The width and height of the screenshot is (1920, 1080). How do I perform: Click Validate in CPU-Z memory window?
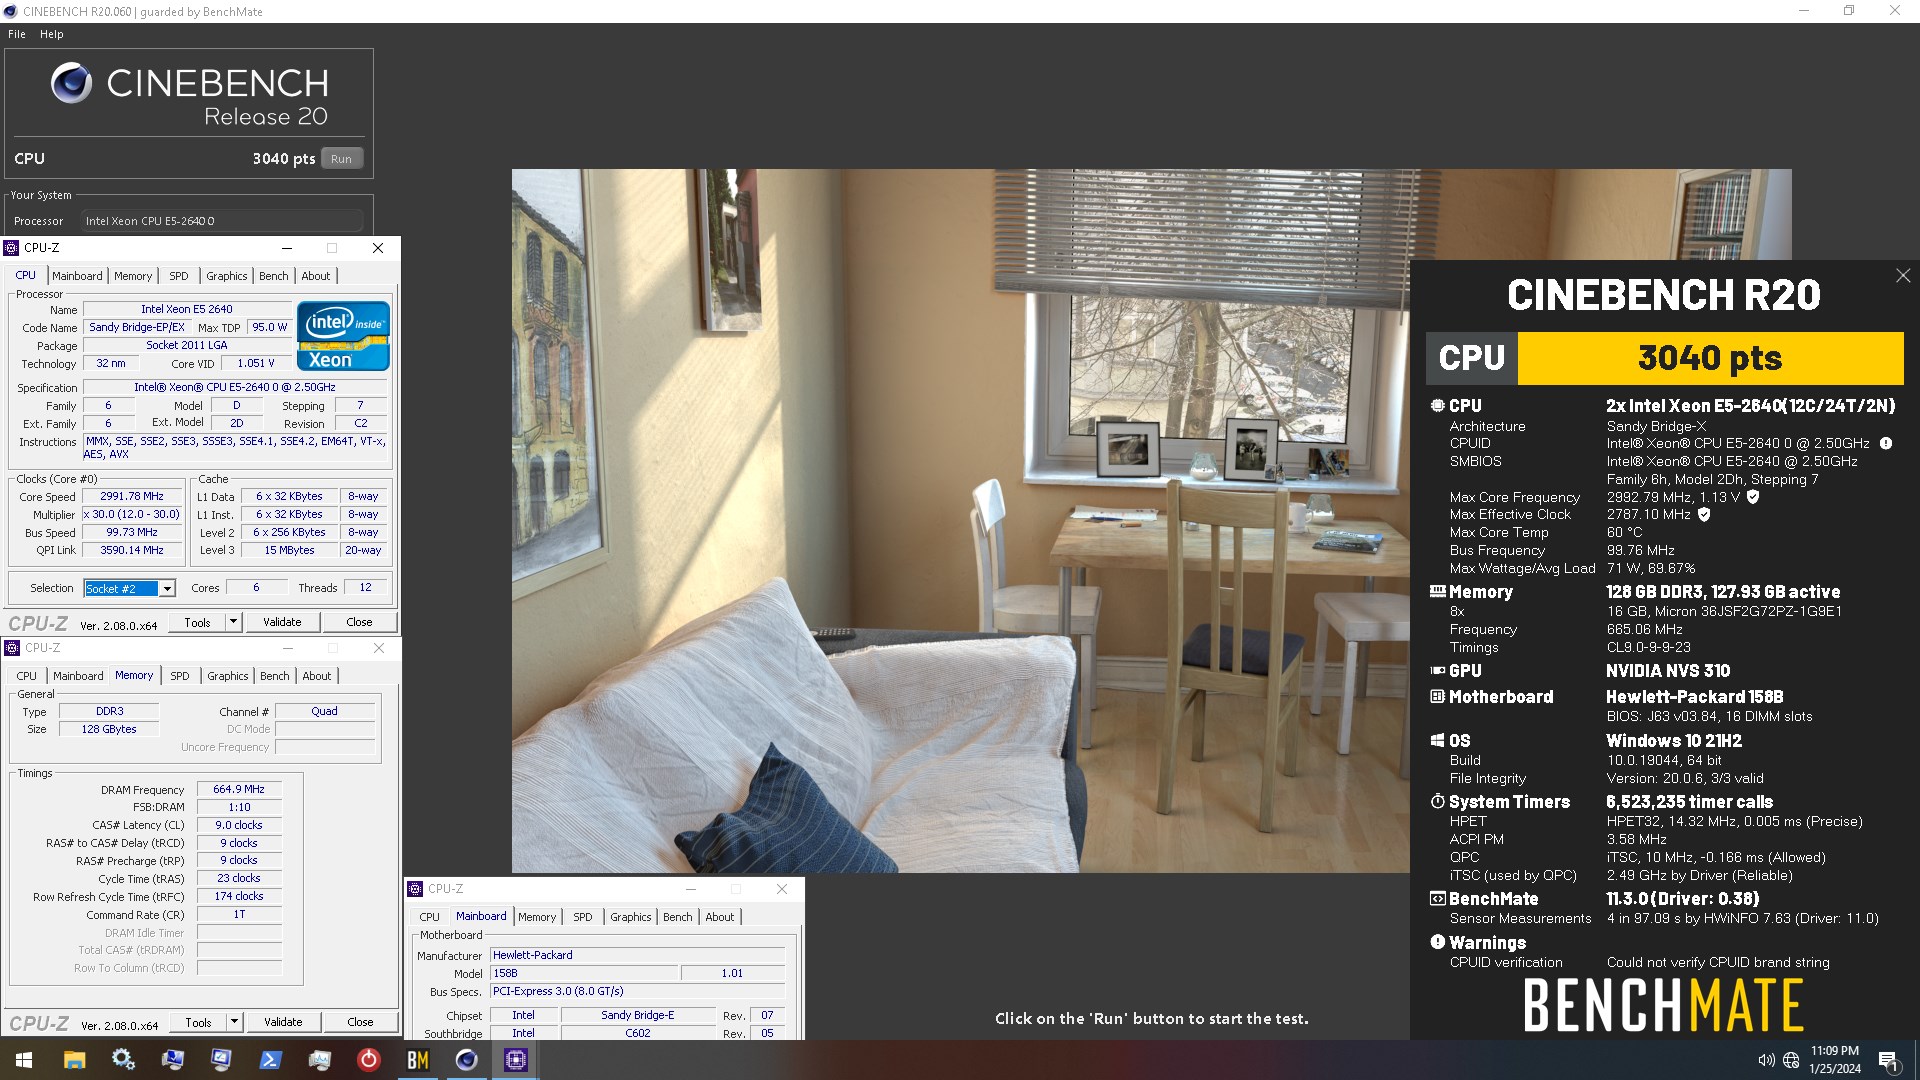tap(283, 1022)
